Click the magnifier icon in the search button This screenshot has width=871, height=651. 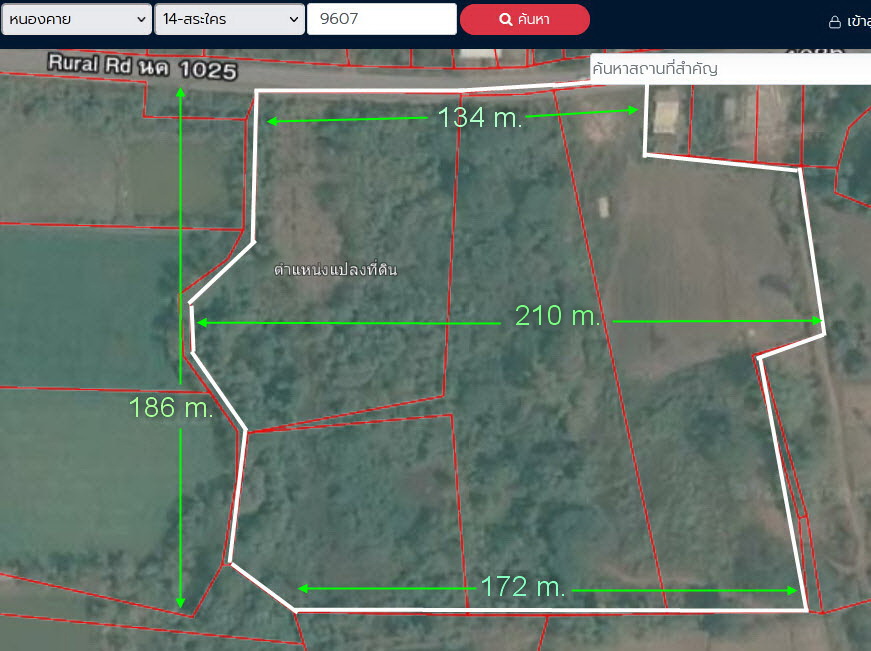(x=506, y=19)
